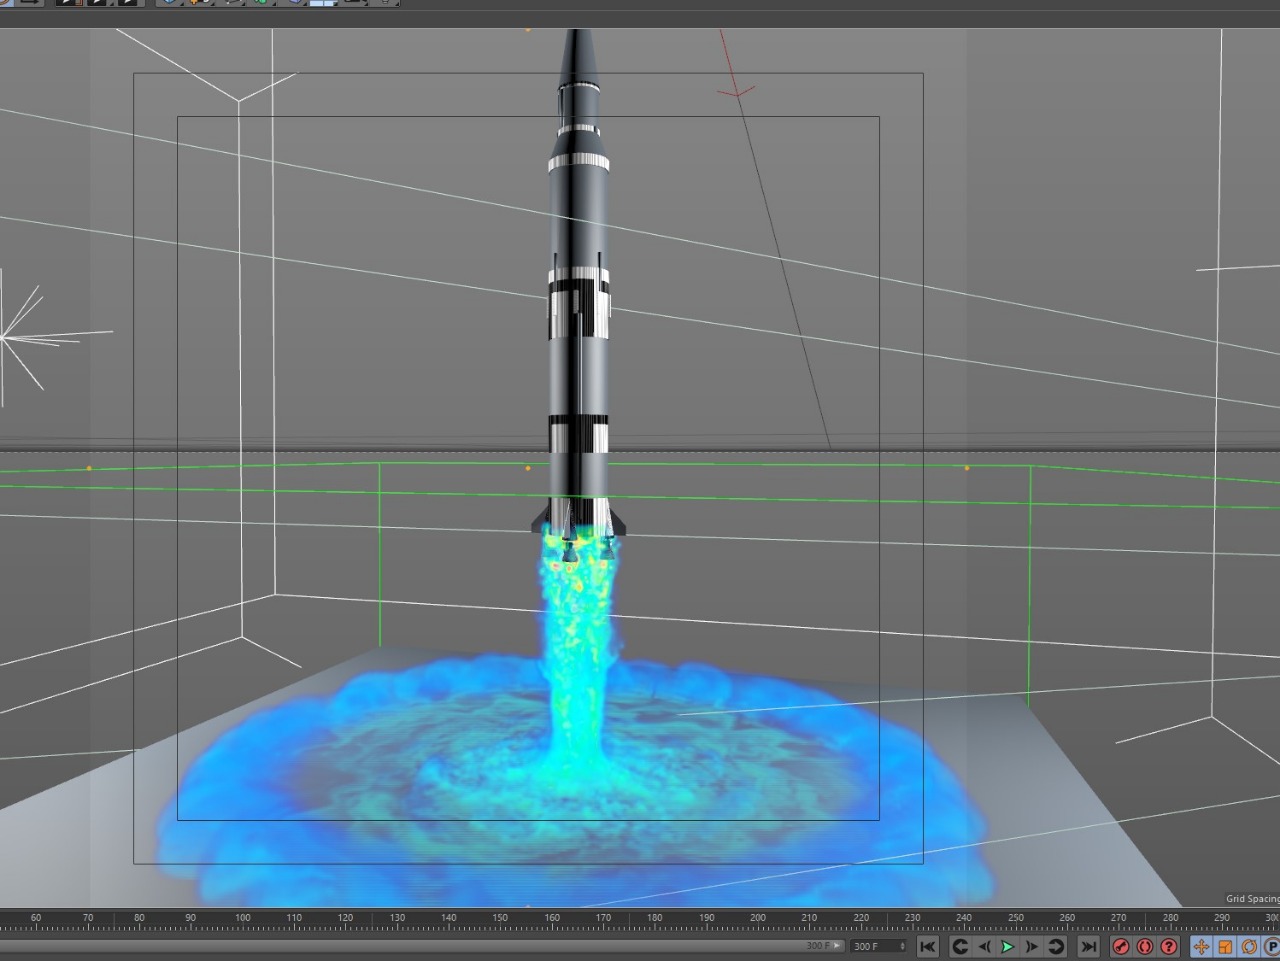Play the animation forward

tap(1007, 946)
